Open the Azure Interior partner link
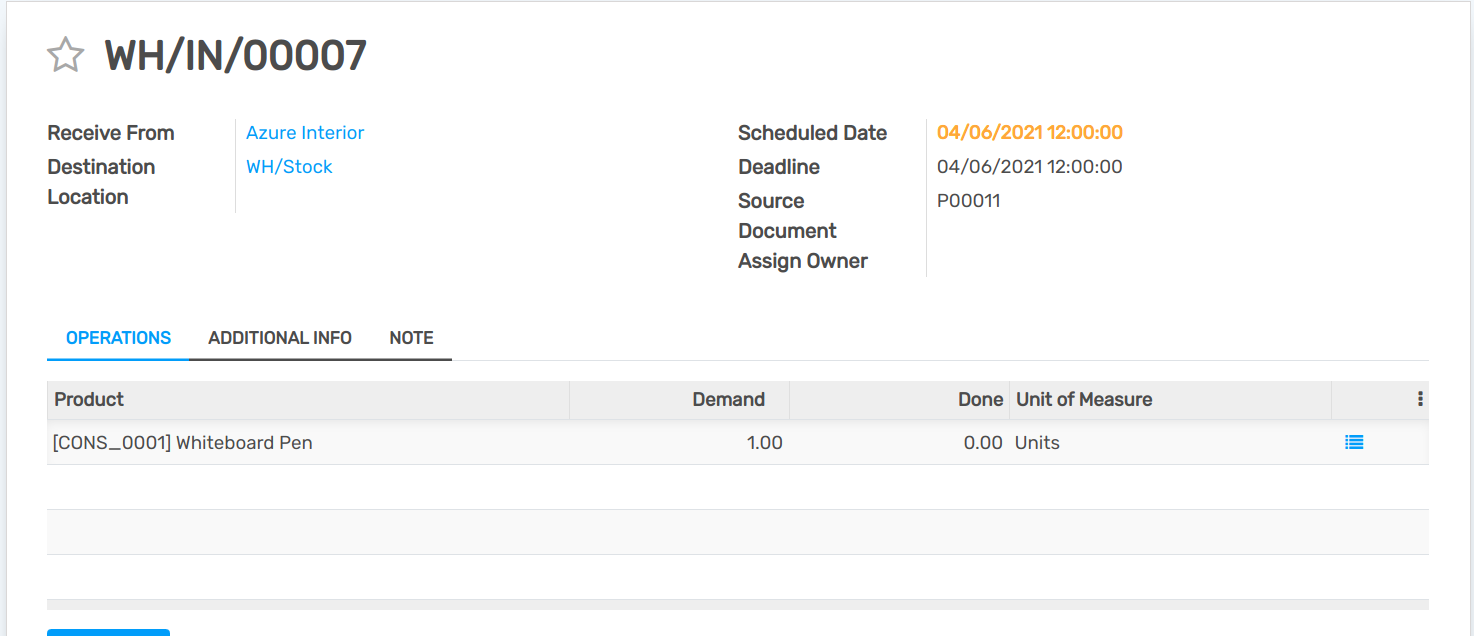1474x636 pixels. coord(305,133)
